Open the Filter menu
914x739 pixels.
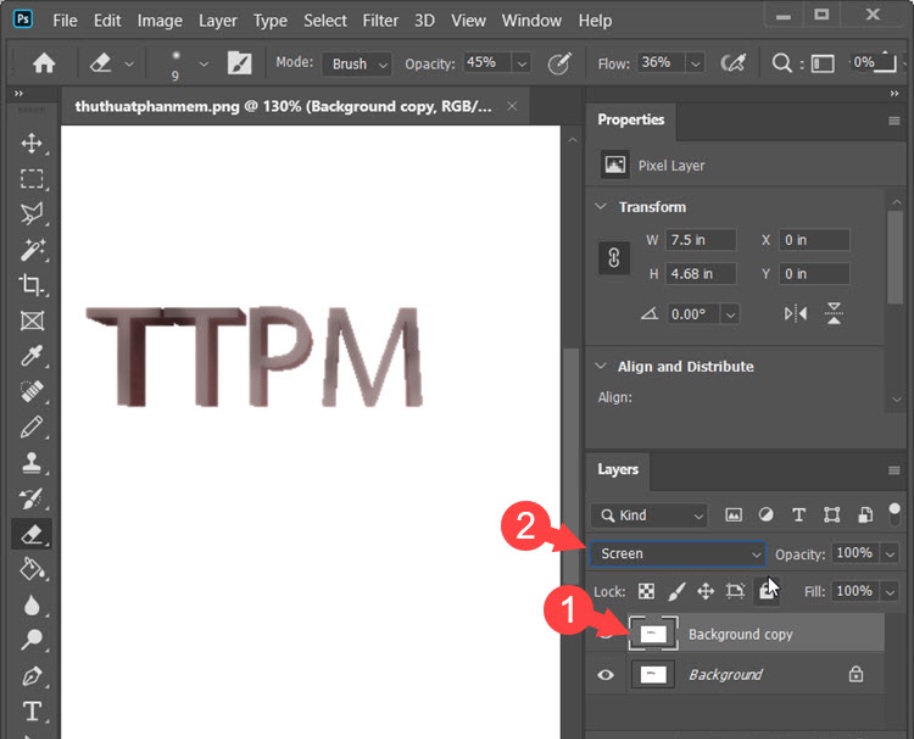click(380, 20)
